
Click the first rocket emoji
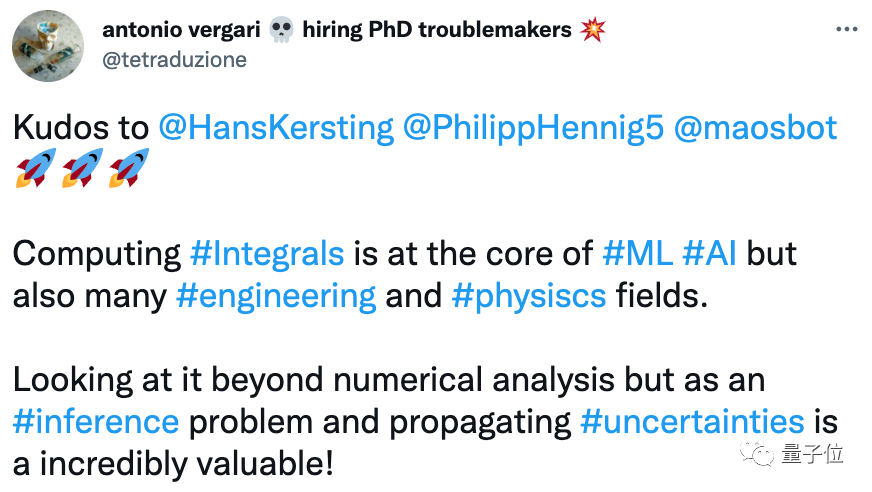34,170
